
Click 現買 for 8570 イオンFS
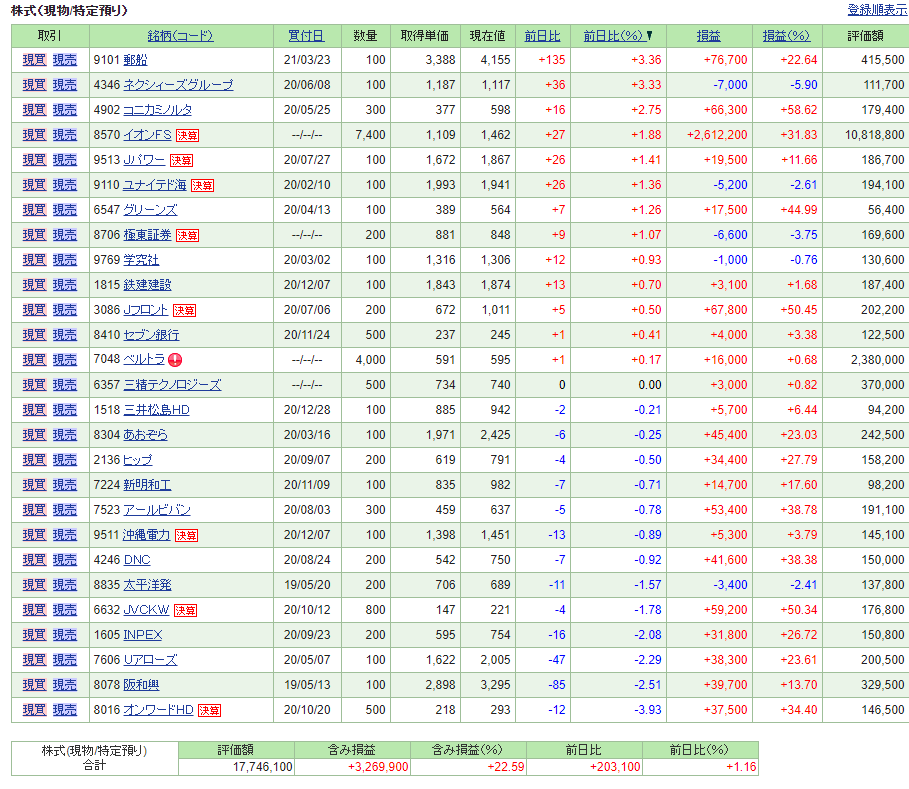point(34,135)
